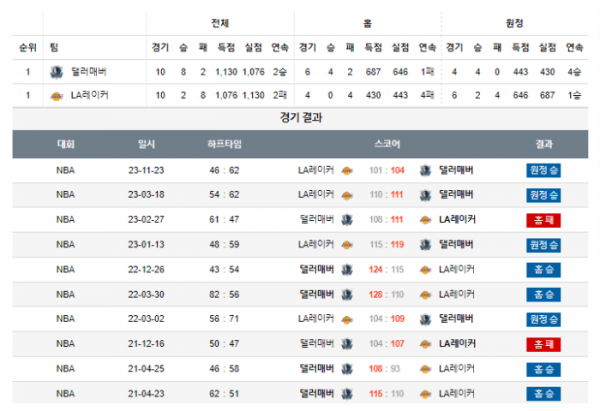
Task: Click Lakers logo in 23-11-23 game row
Action: (x=347, y=171)
